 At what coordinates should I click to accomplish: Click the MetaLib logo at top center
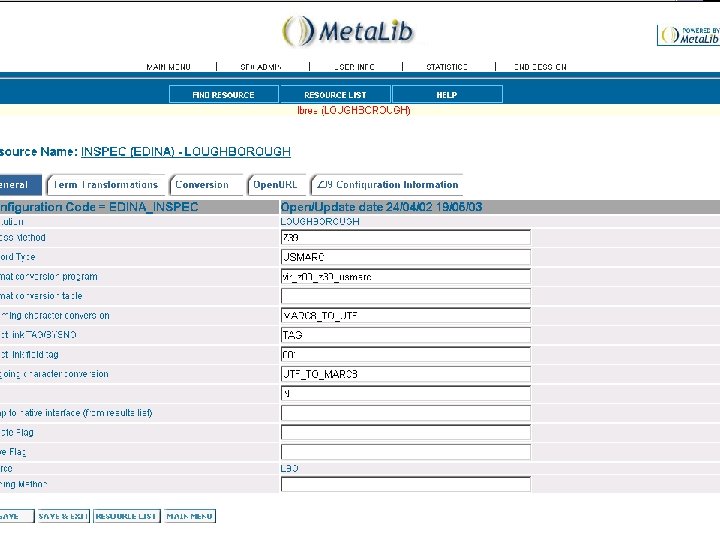coord(348,31)
